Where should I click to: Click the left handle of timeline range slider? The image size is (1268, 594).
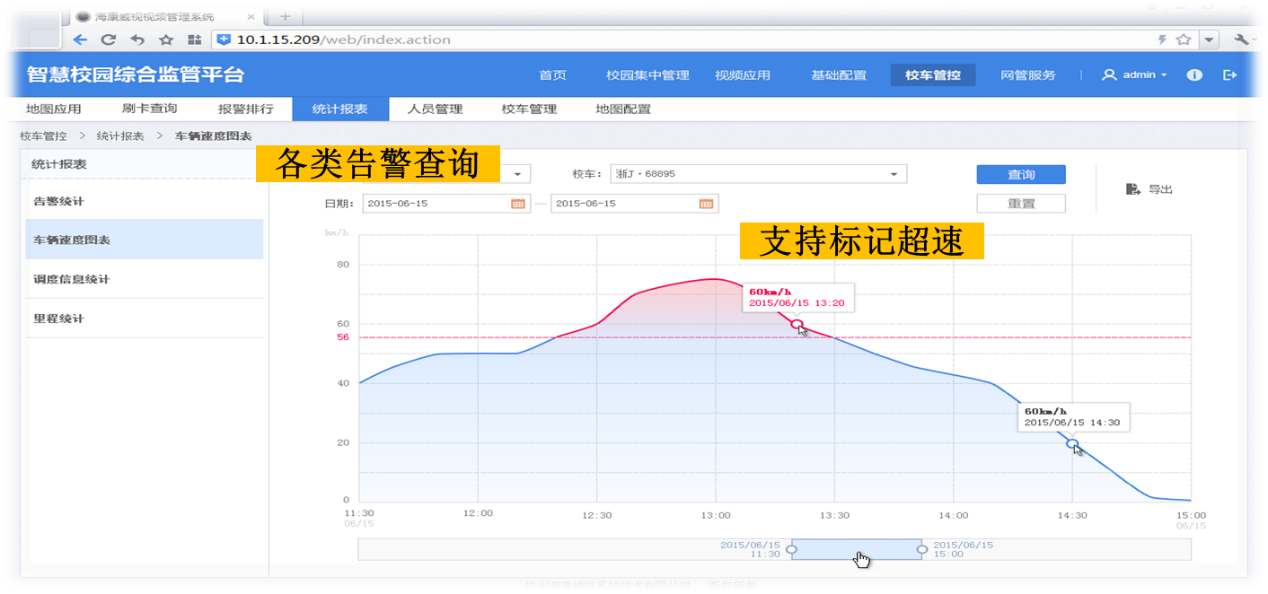792,549
